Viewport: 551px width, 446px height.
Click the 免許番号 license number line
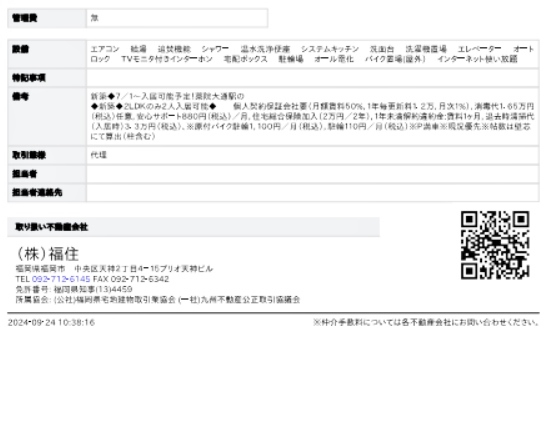click(74, 289)
